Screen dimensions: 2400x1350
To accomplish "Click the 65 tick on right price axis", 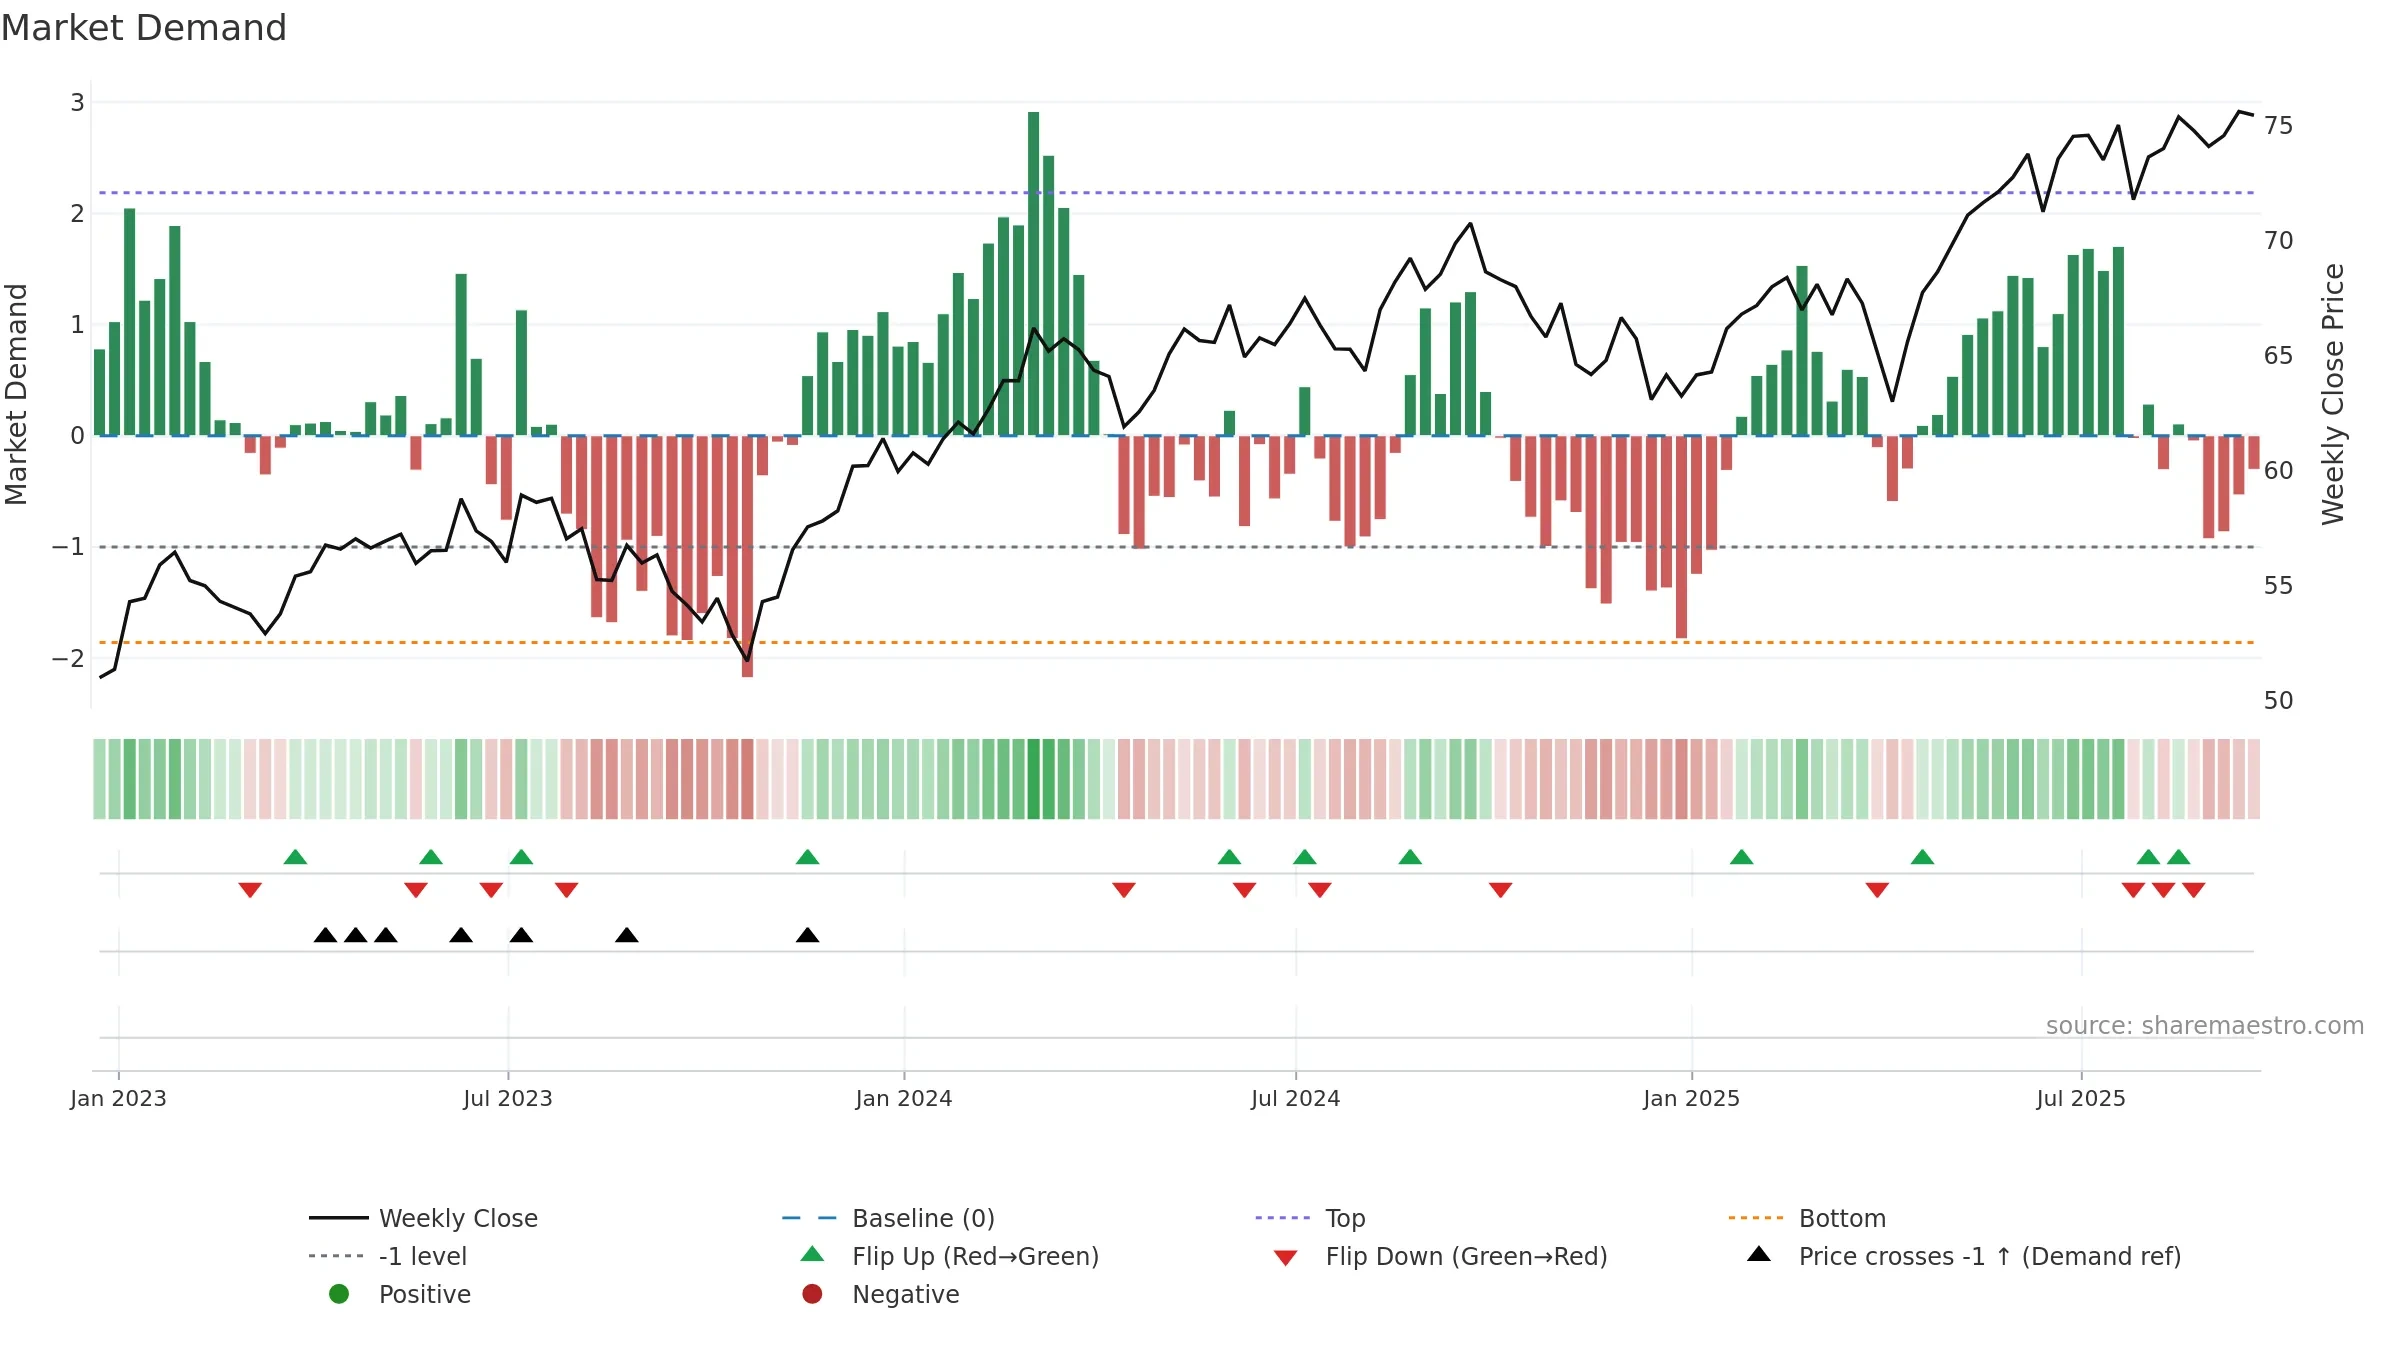I will [2279, 356].
